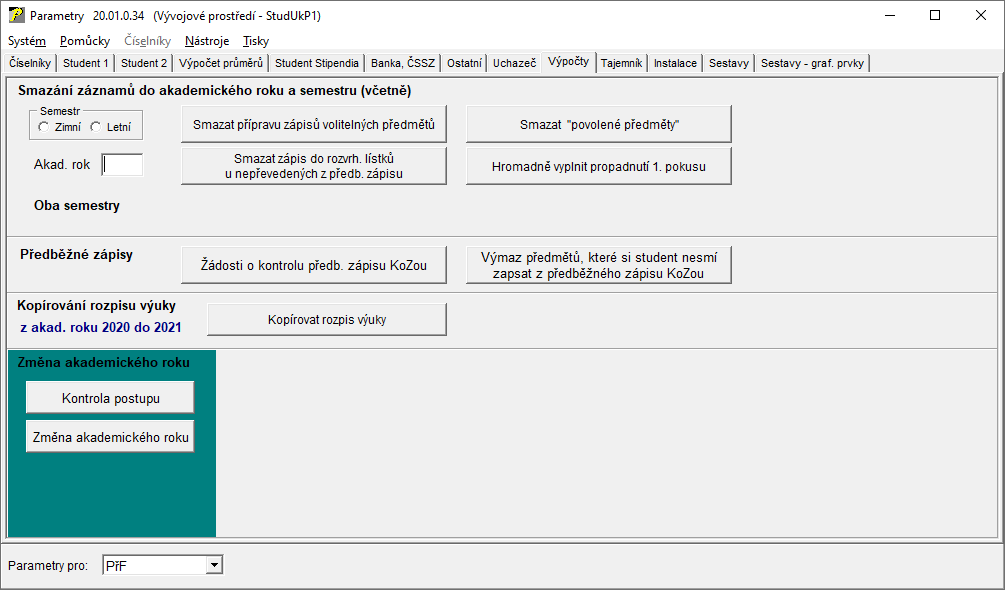Switch to the Student Stipendia tab
This screenshot has width=1005, height=590.
point(316,63)
